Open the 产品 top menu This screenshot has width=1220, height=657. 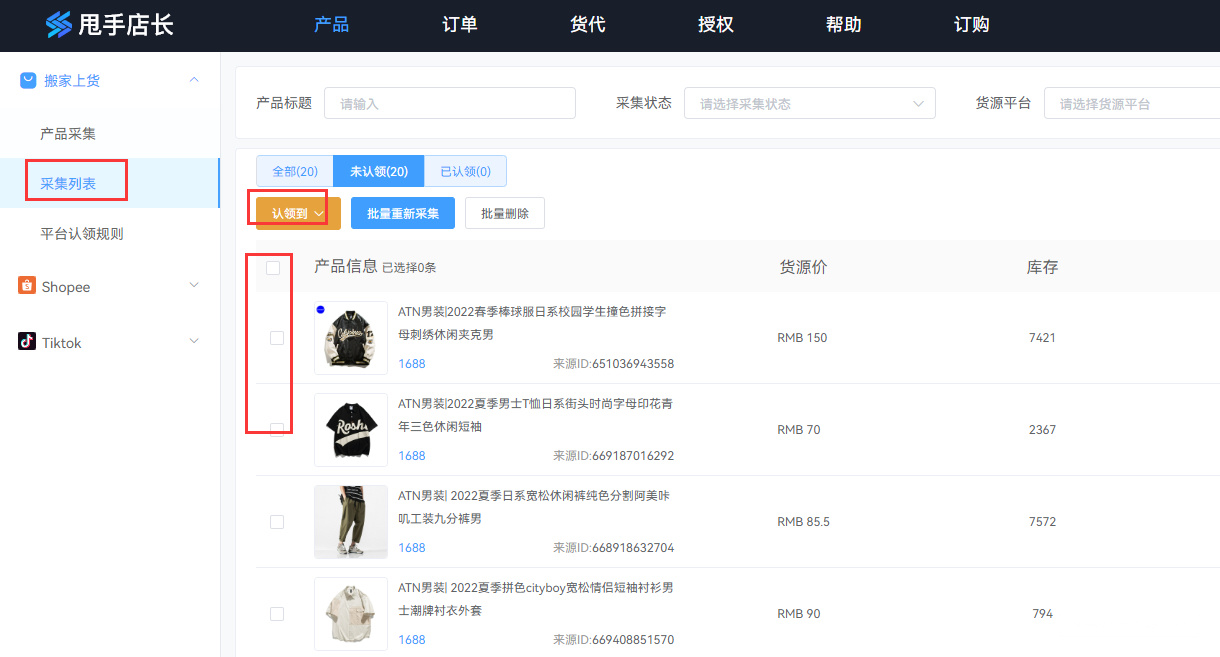[332, 25]
